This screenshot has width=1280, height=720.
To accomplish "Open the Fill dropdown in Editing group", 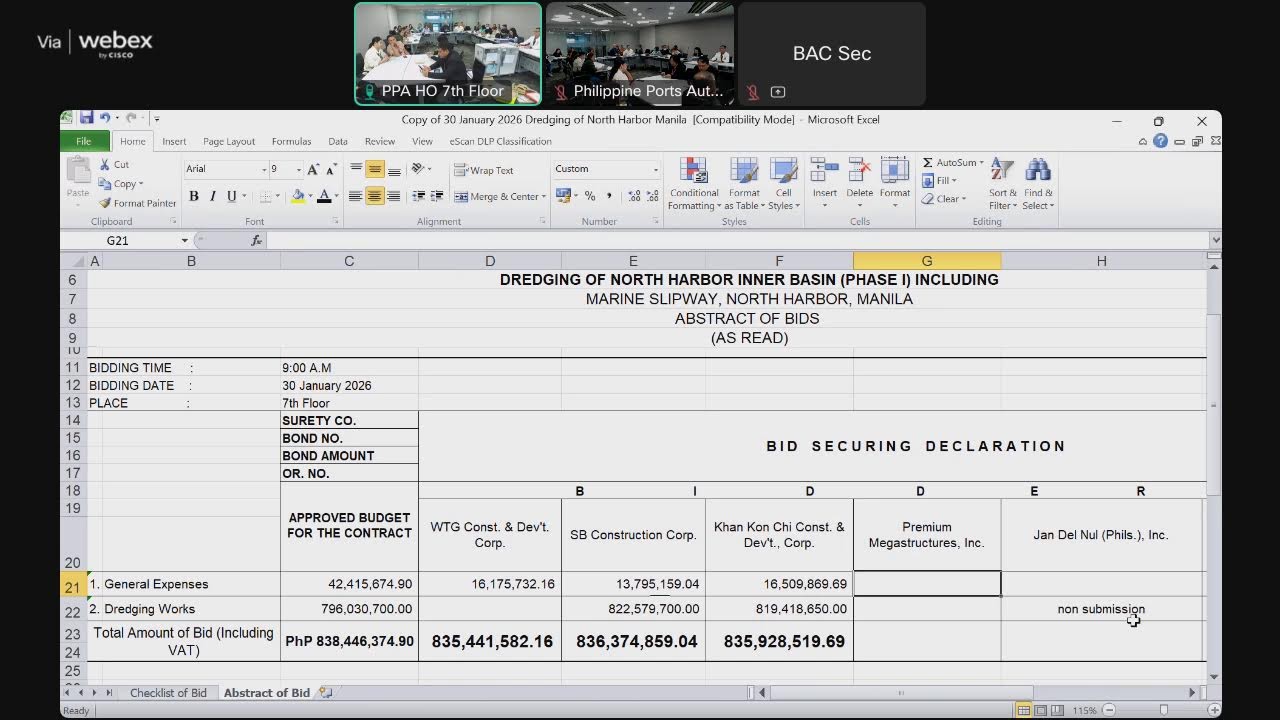I will click(x=940, y=181).
